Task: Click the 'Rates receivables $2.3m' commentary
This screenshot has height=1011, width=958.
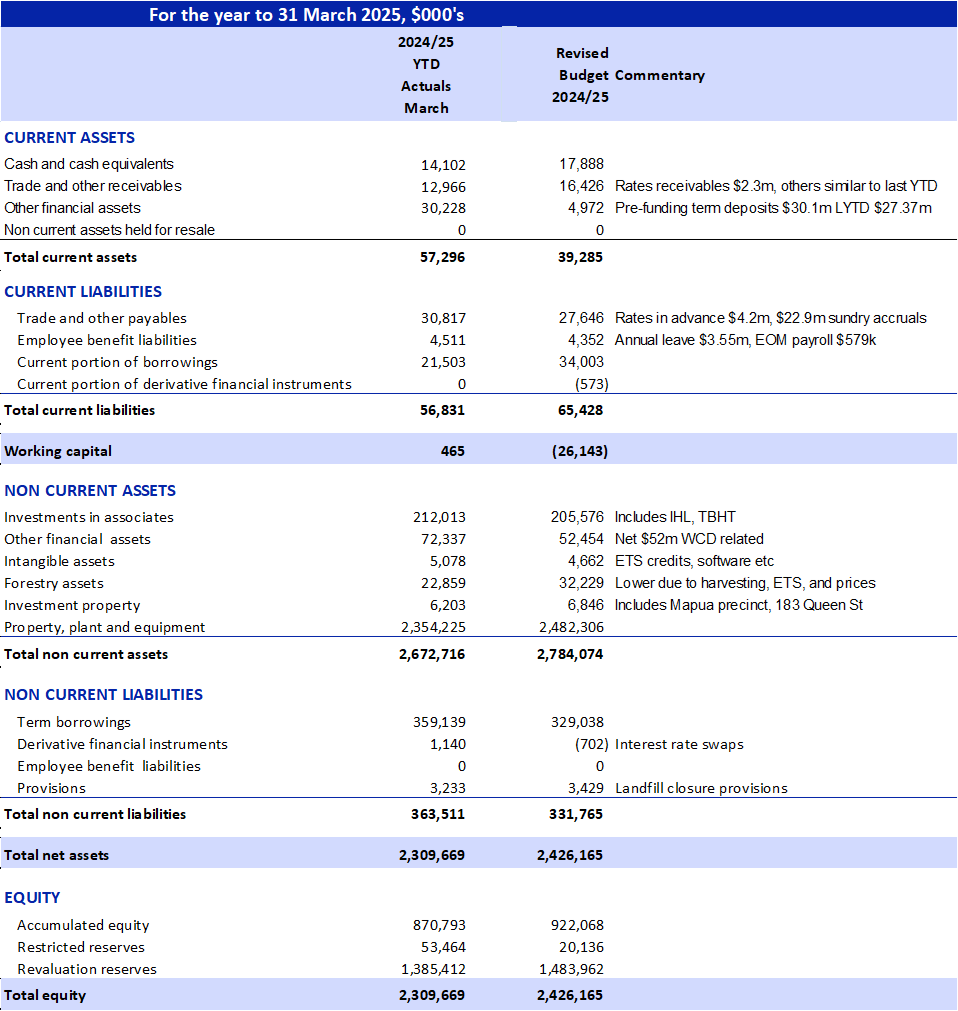Action: pos(776,186)
